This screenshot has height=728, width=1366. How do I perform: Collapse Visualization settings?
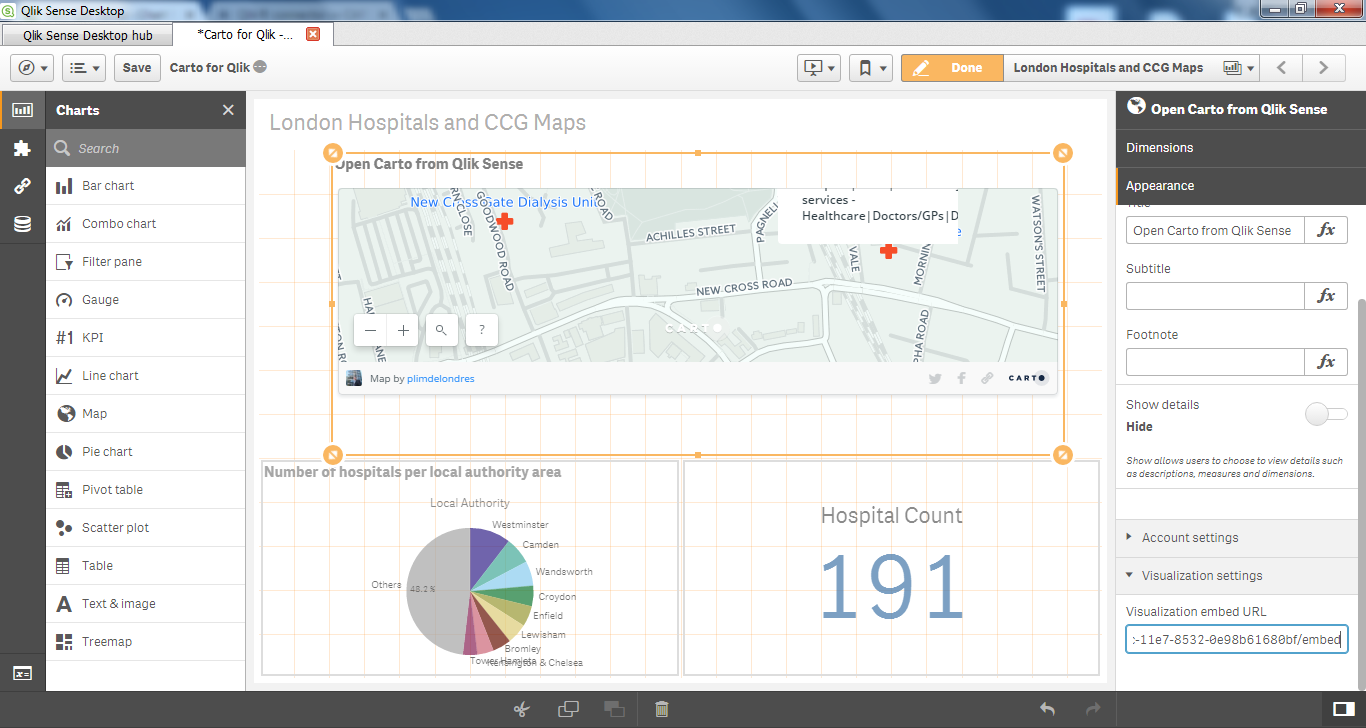[x=1236, y=576]
